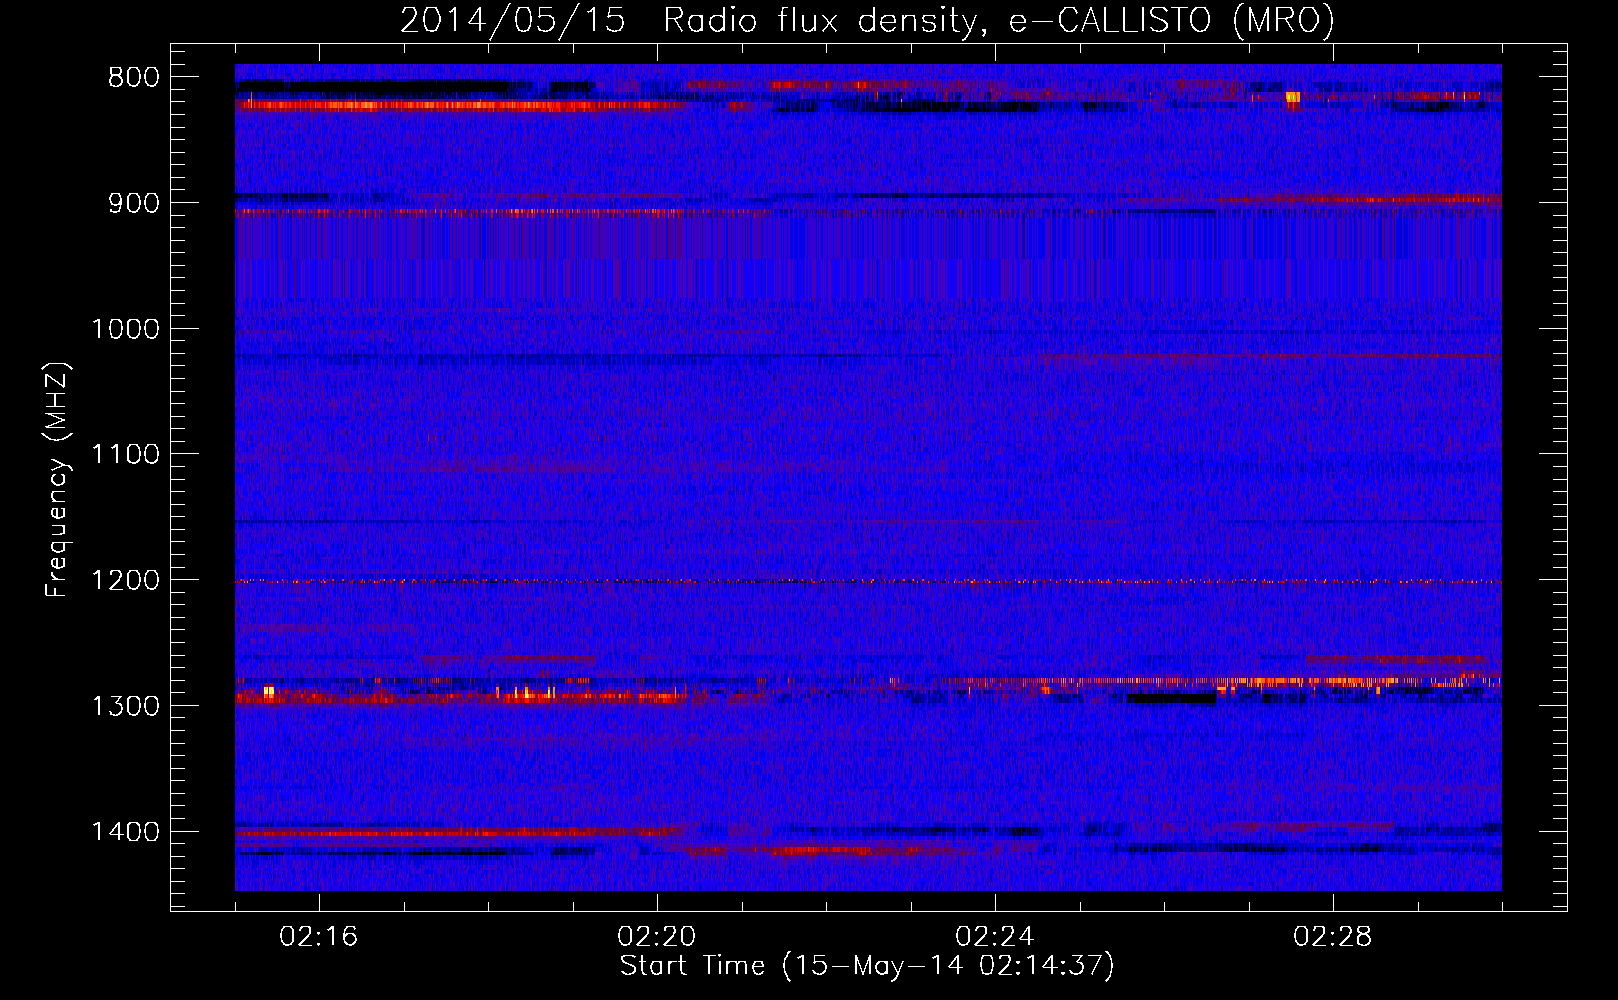Click the 900 frequency tick label
The width and height of the screenshot is (1618, 1000).
click(x=134, y=203)
